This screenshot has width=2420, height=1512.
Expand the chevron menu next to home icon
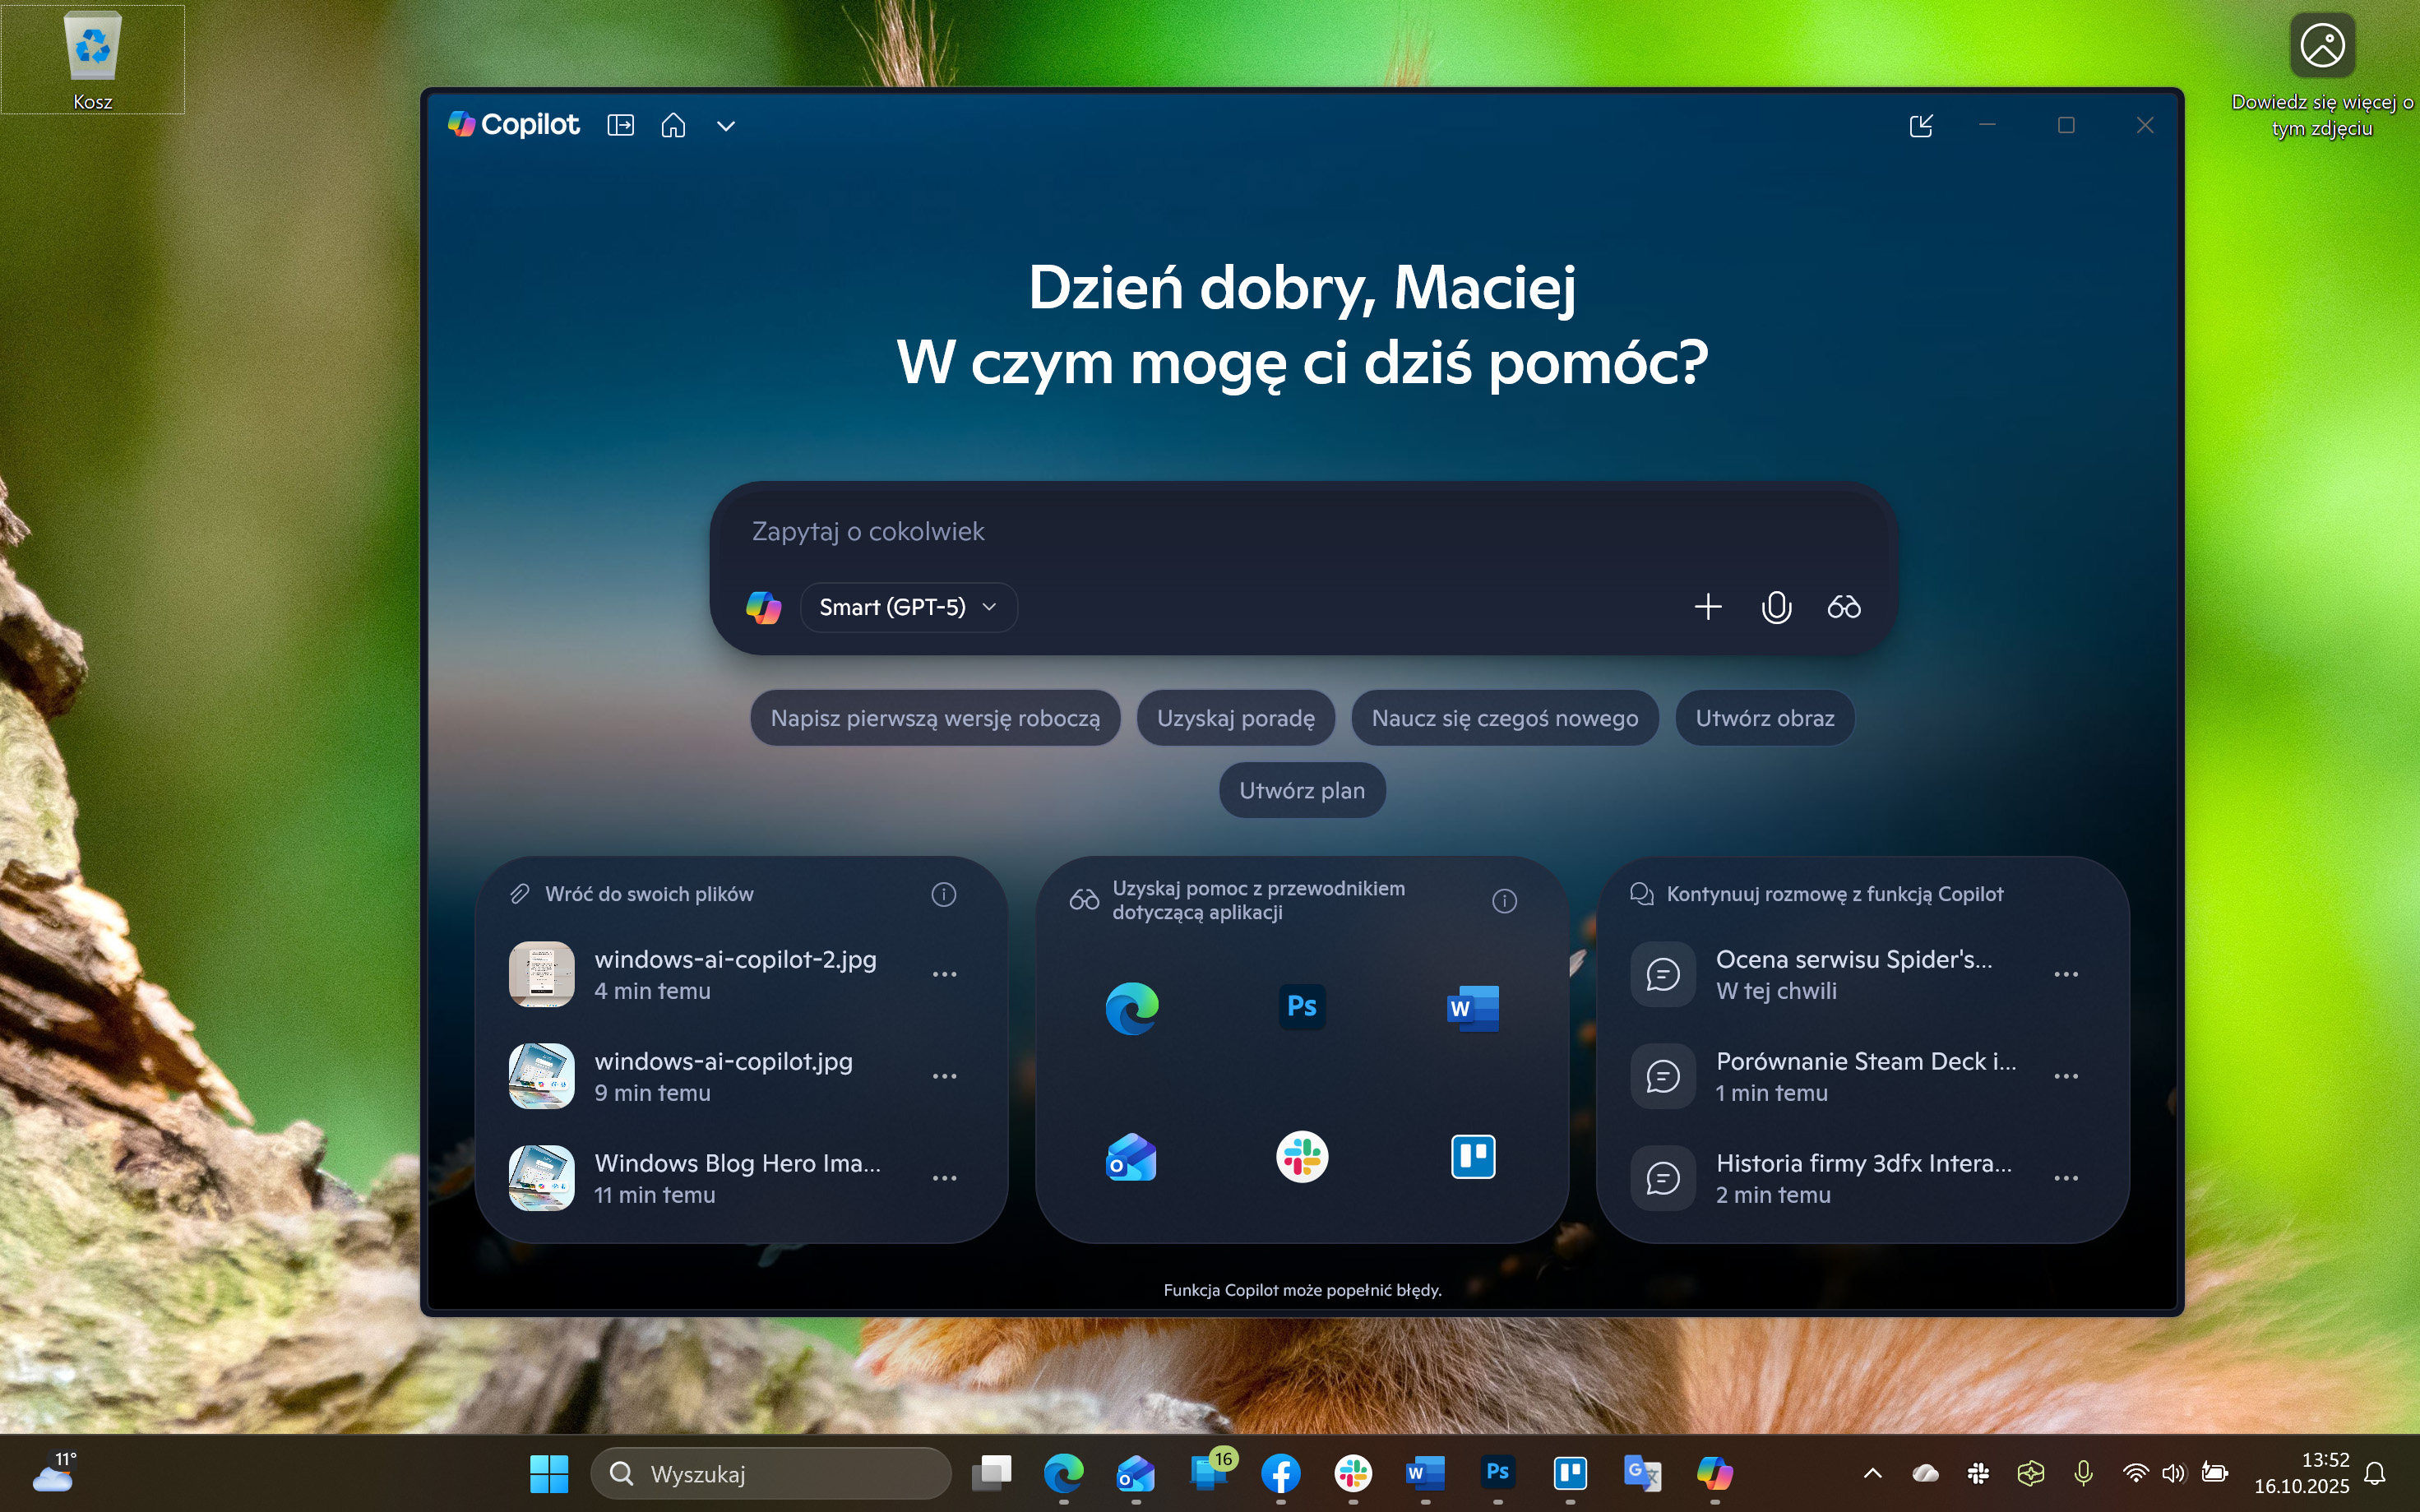pos(726,126)
